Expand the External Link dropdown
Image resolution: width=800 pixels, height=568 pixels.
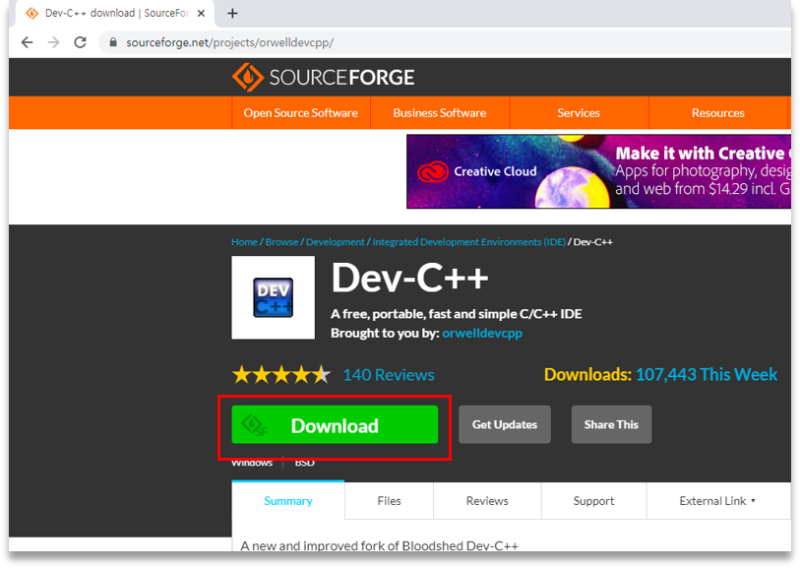(717, 501)
